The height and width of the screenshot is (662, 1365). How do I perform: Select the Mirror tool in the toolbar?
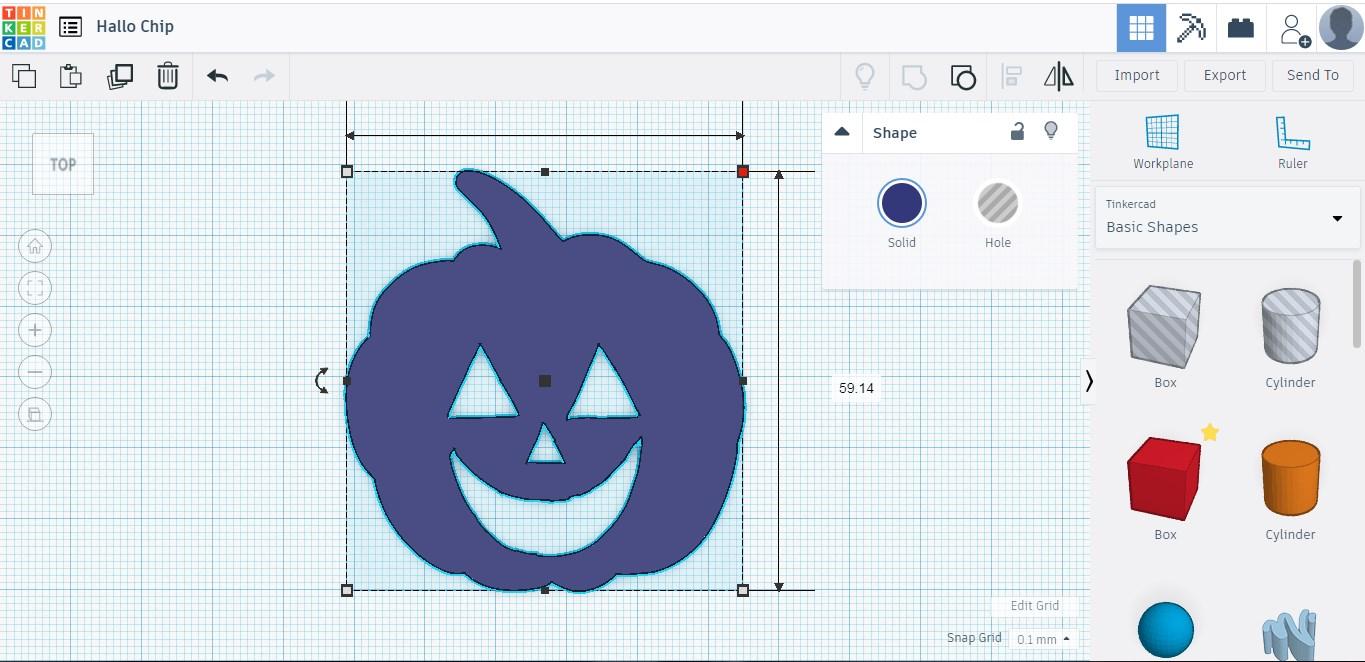[x=1058, y=75]
